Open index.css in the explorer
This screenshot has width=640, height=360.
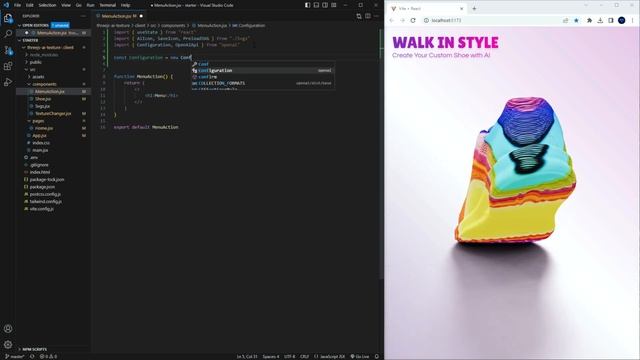pyautogui.click(x=41, y=143)
